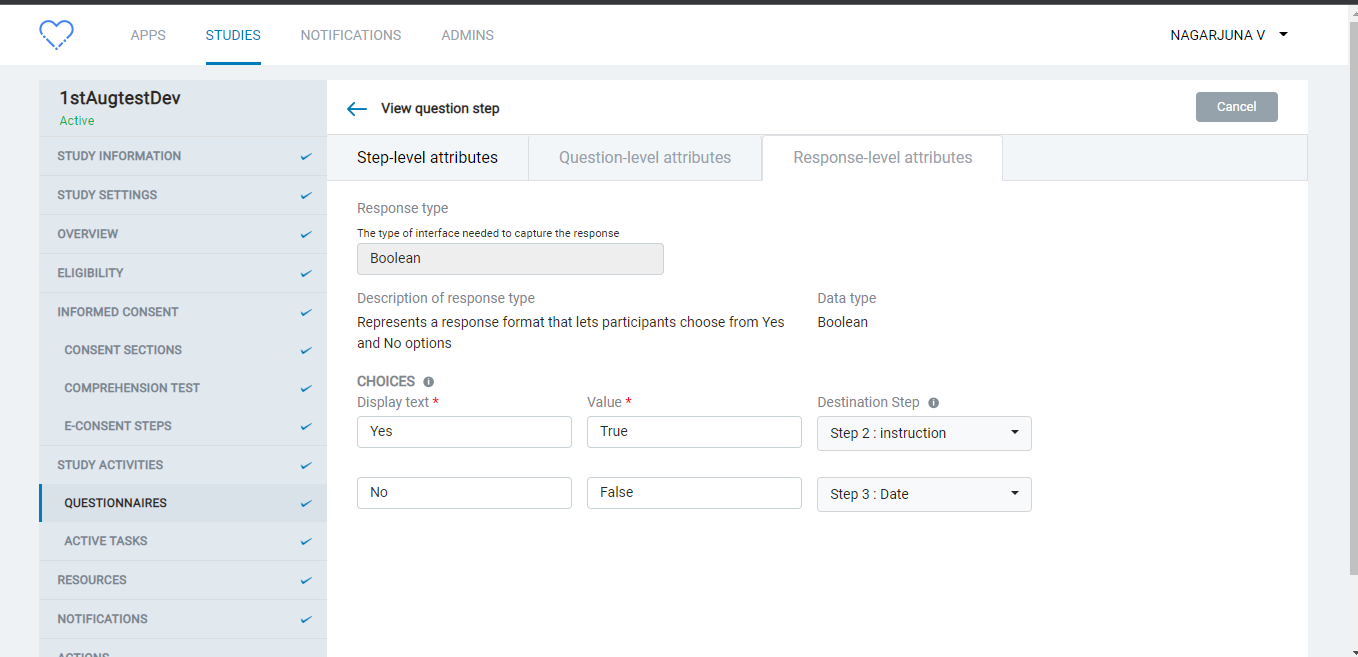Open the ADMINS menu

click(x=468, y=35)
